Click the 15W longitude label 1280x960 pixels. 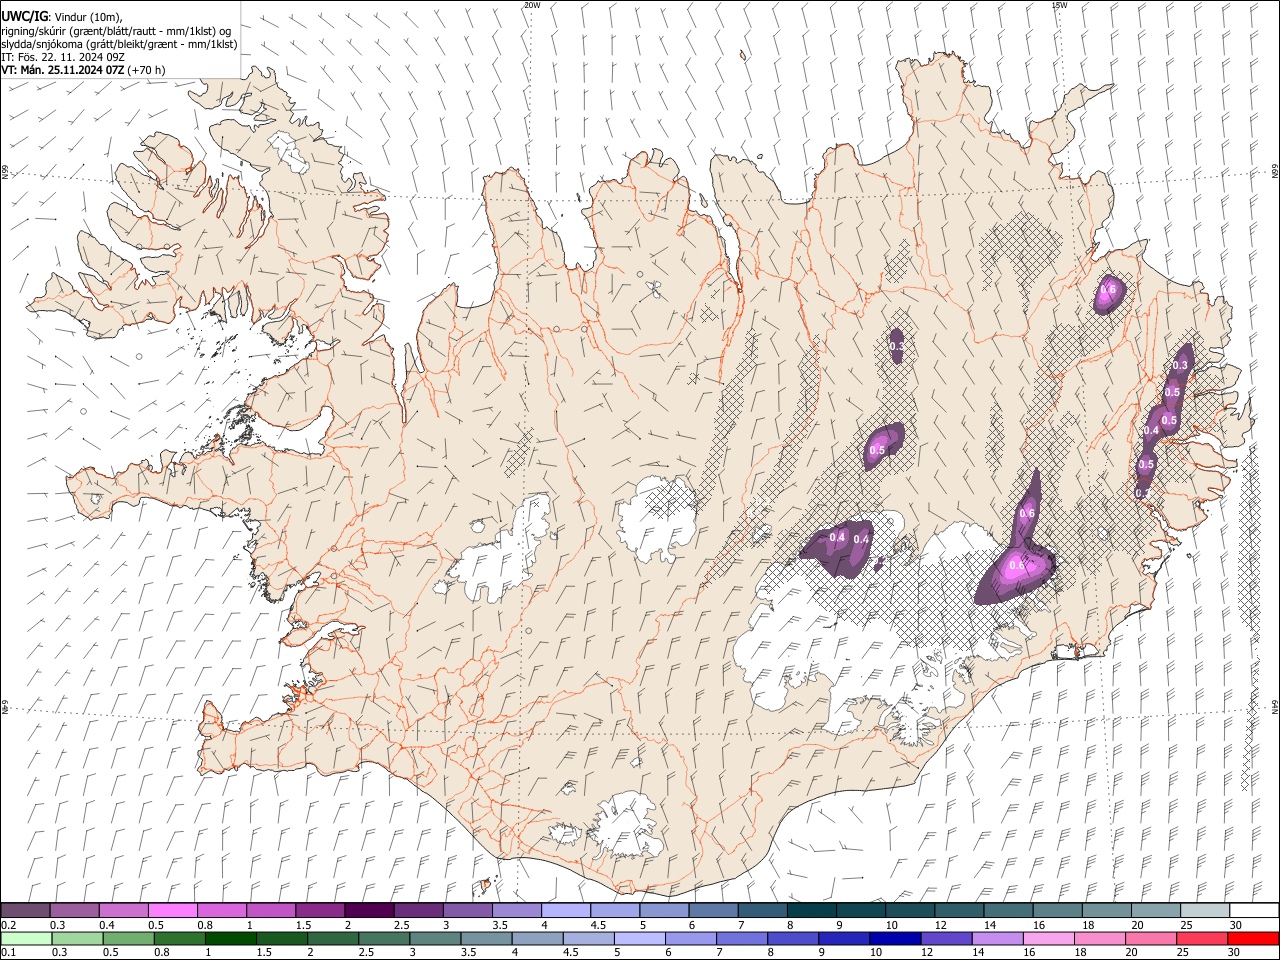pos(1059,5)
